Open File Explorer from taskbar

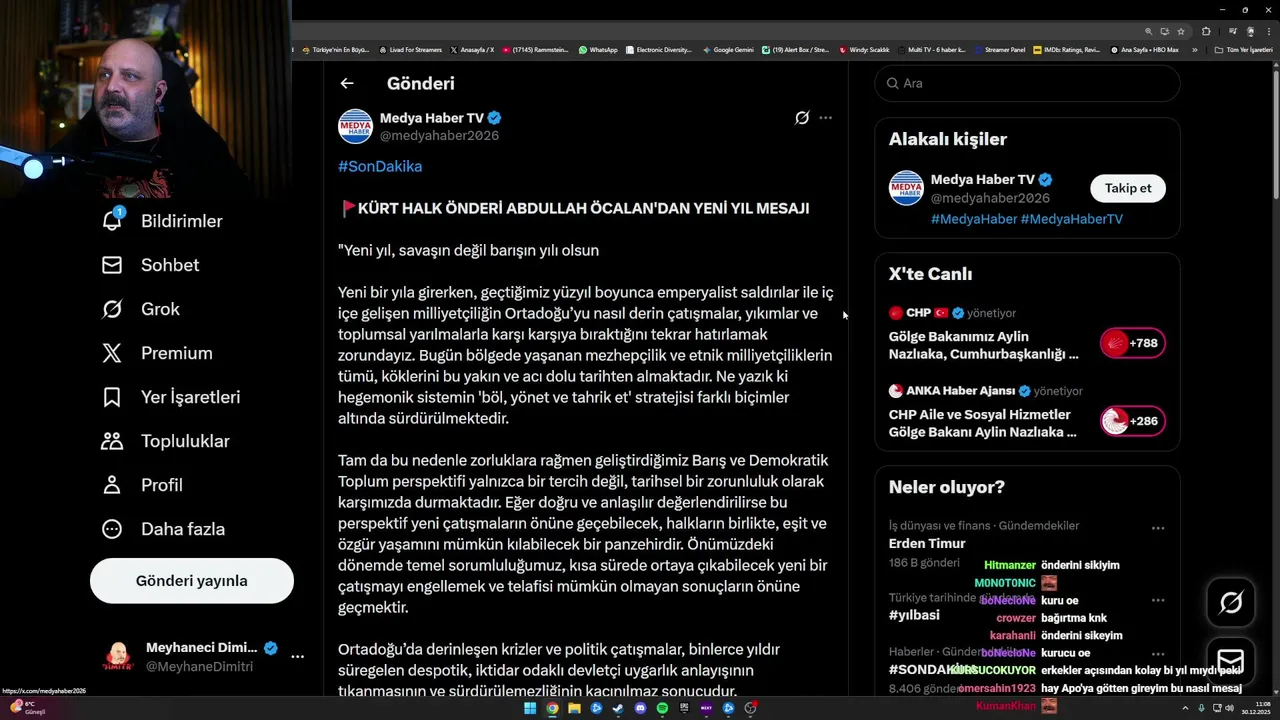[x=574, y=708]
